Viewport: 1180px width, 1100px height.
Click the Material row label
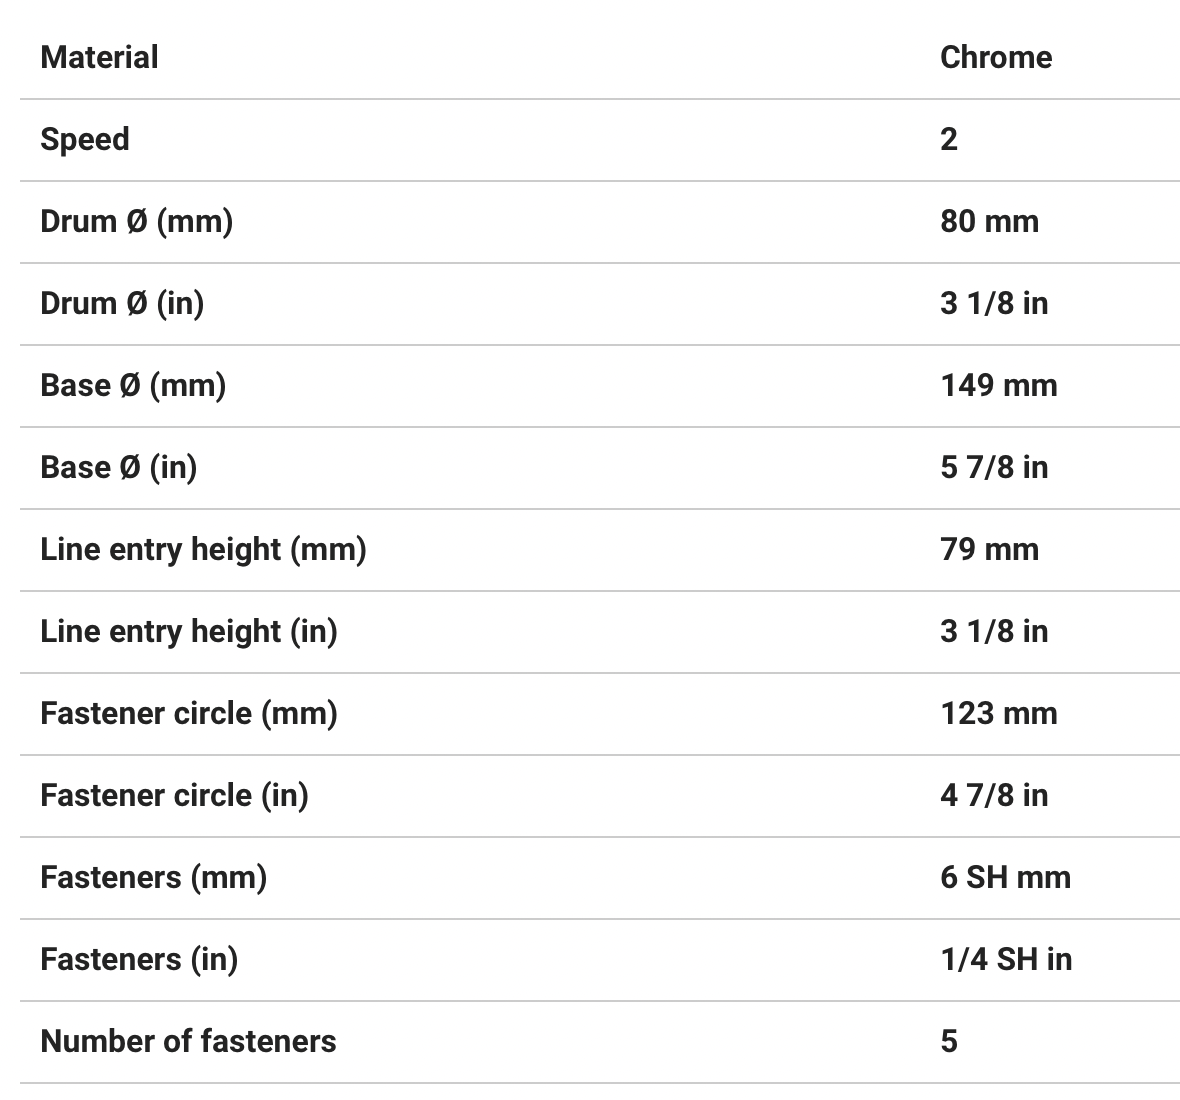(x=99, y=57)
